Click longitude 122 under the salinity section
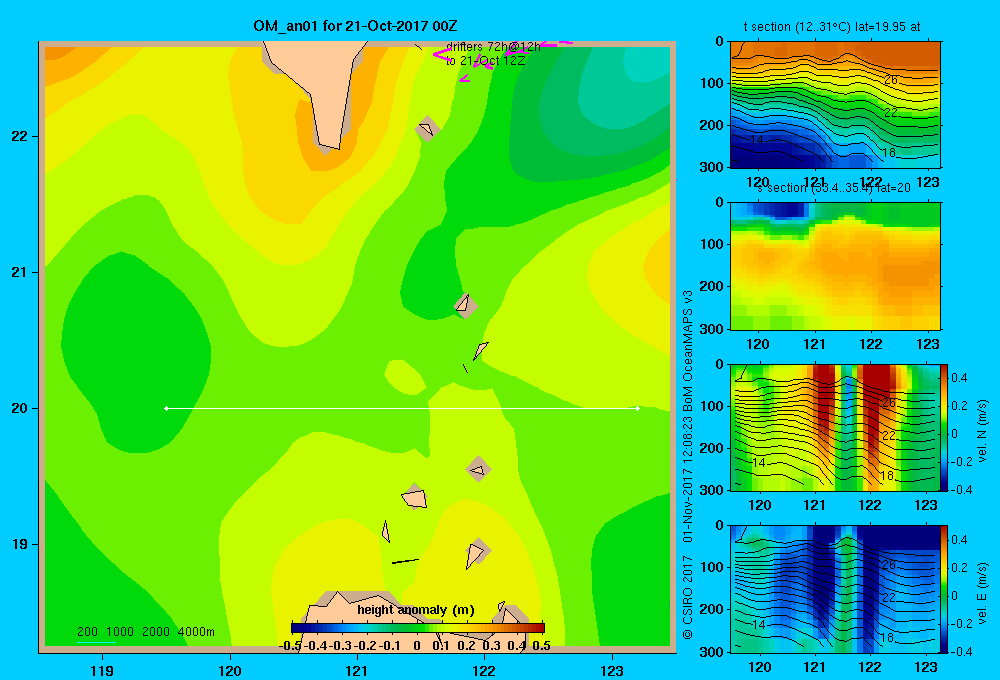 coord(871,344)
